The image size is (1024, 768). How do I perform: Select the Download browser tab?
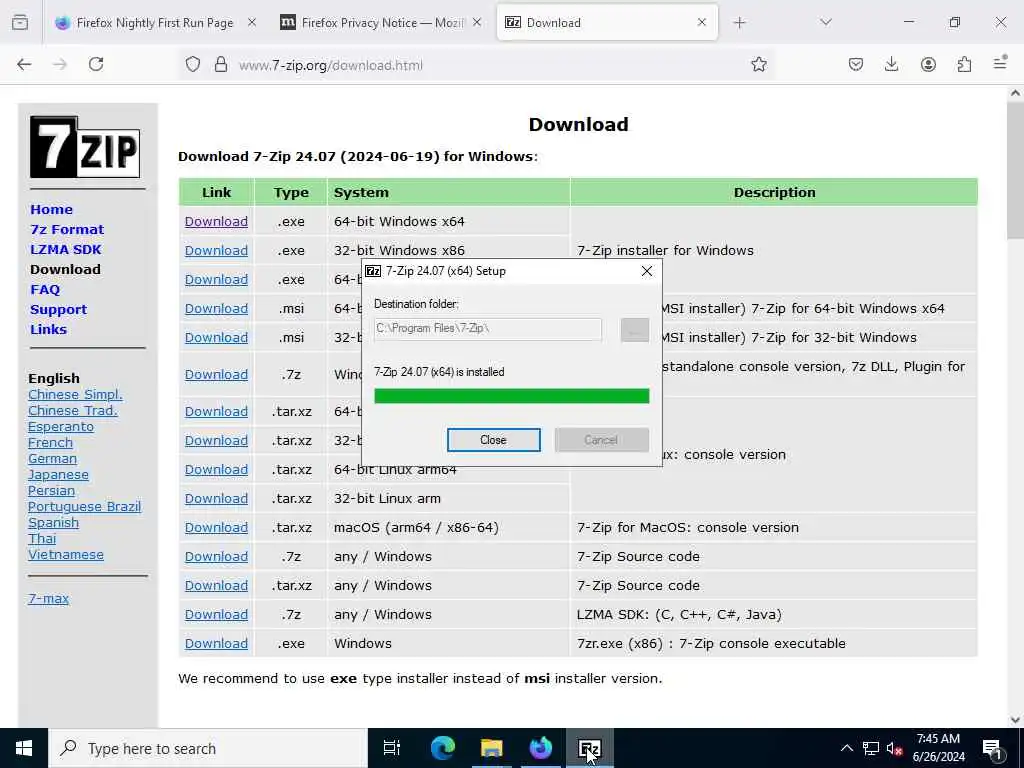607,23
